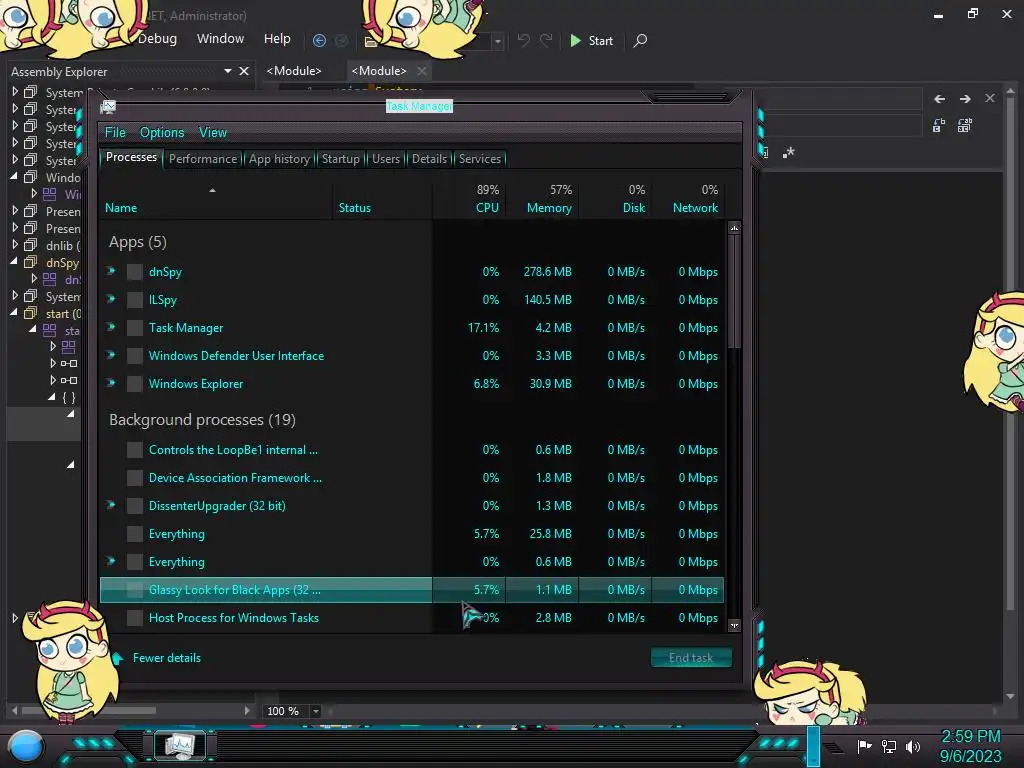The height and width of the screenshot is (768, 1024).
Task: Click the Undo icon in dnSpy toolbar
Action: (x=523, y=40)
